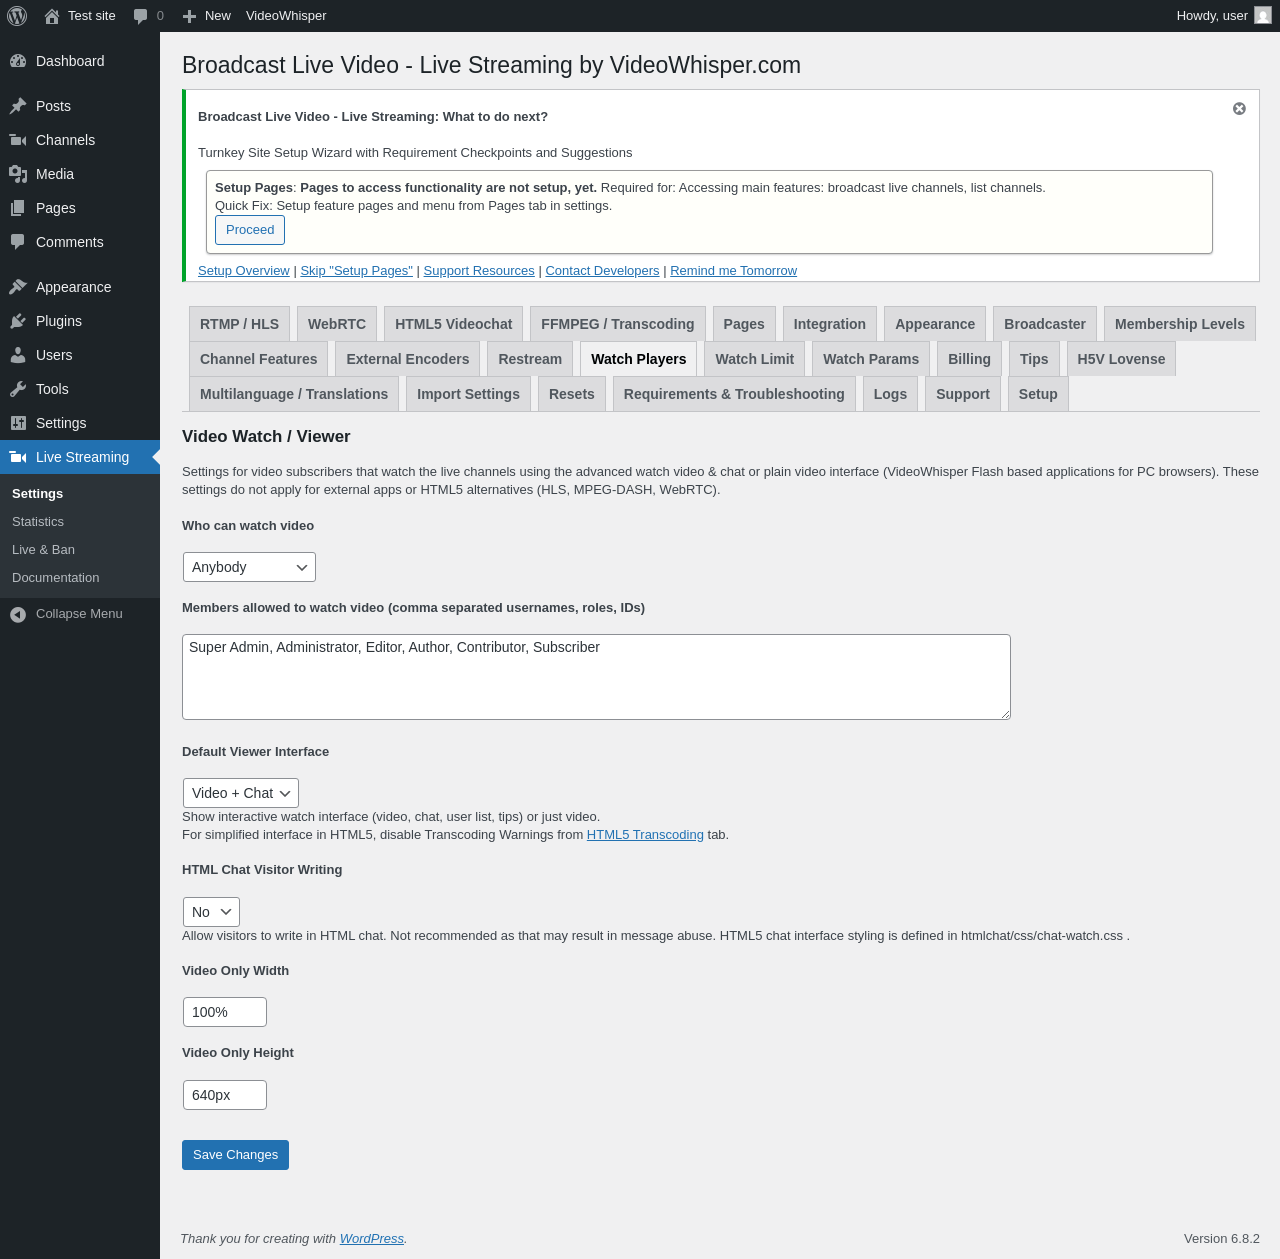1280x1259 pixels.
Task: Open the Test site home icon
Action: tap(52, 16)
